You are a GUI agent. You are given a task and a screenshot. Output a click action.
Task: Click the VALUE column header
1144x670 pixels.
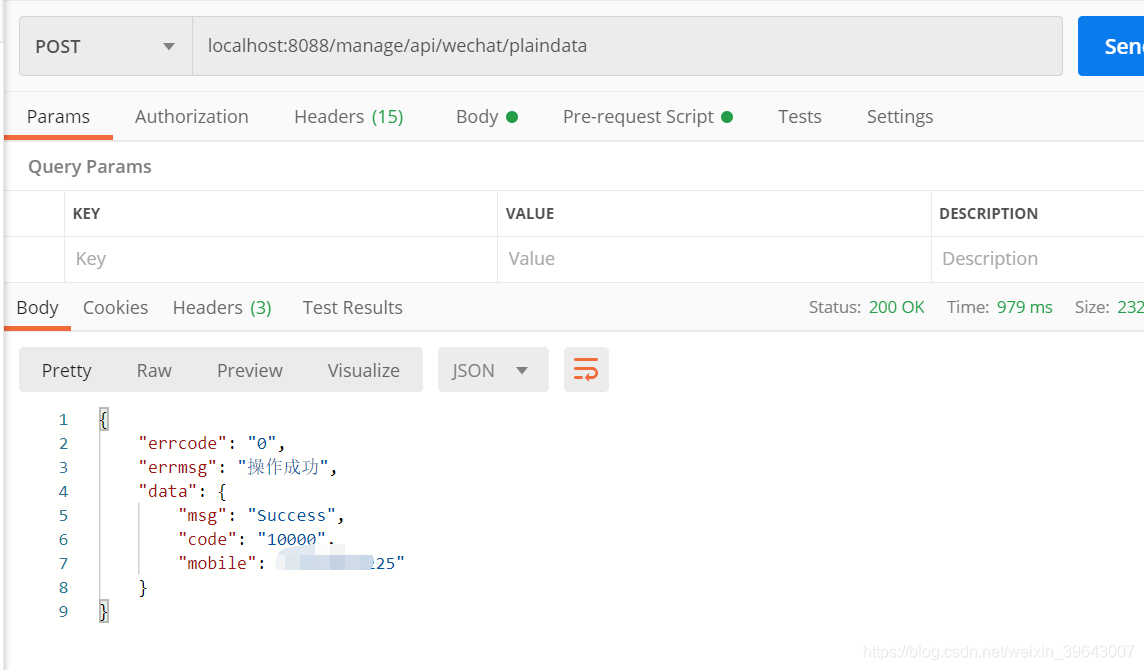(x=530, y=214)
